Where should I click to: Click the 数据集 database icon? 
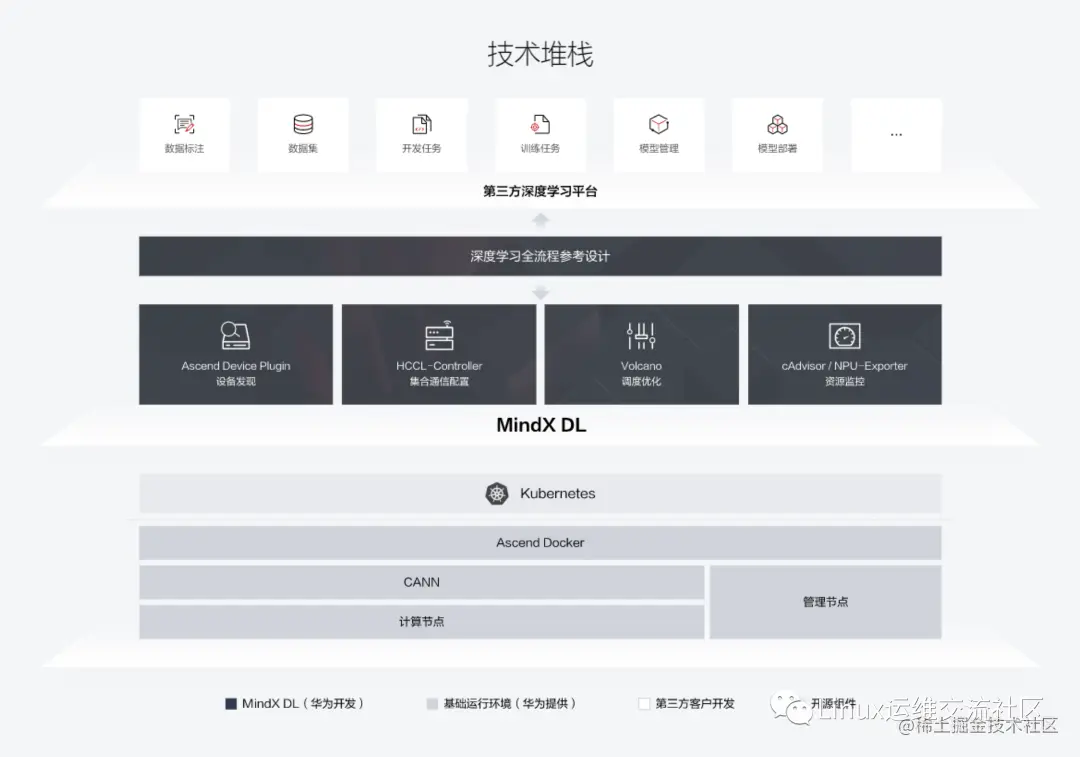pyautogui.click(x=303, y=125)
